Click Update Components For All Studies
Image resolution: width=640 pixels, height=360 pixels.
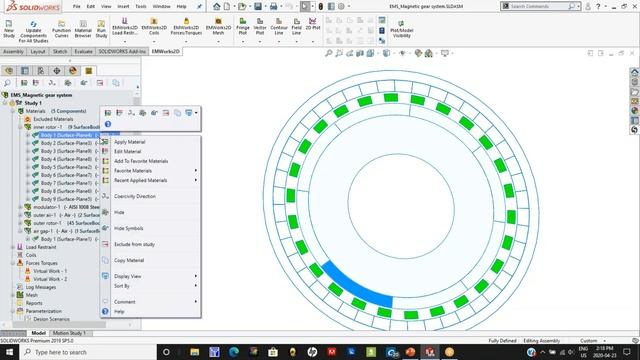33,31
